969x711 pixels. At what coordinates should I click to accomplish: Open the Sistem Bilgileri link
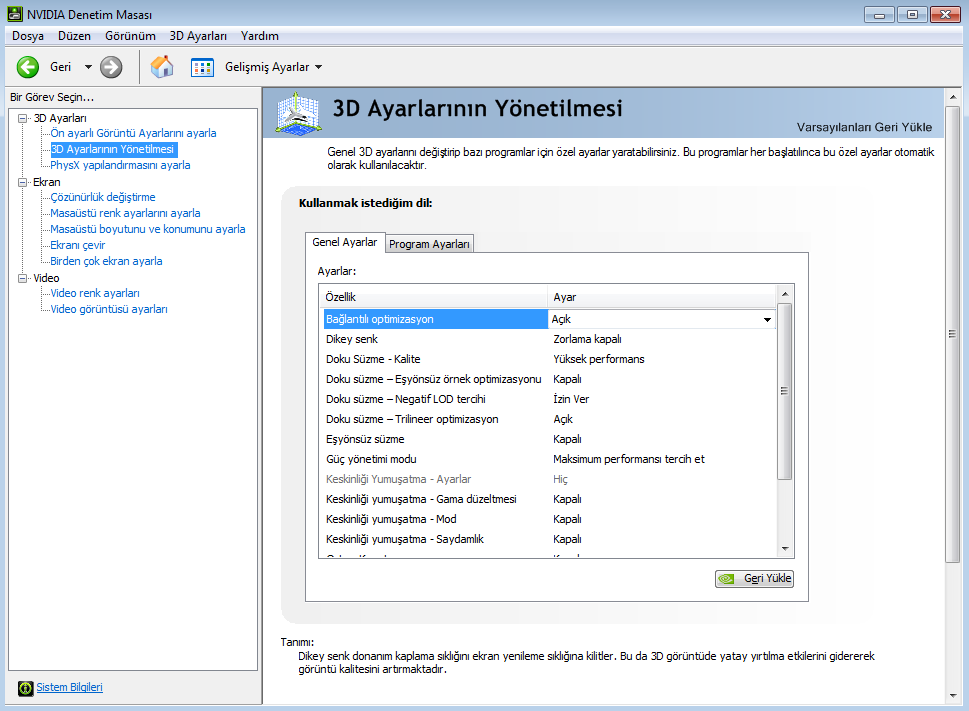coord(69,688)
